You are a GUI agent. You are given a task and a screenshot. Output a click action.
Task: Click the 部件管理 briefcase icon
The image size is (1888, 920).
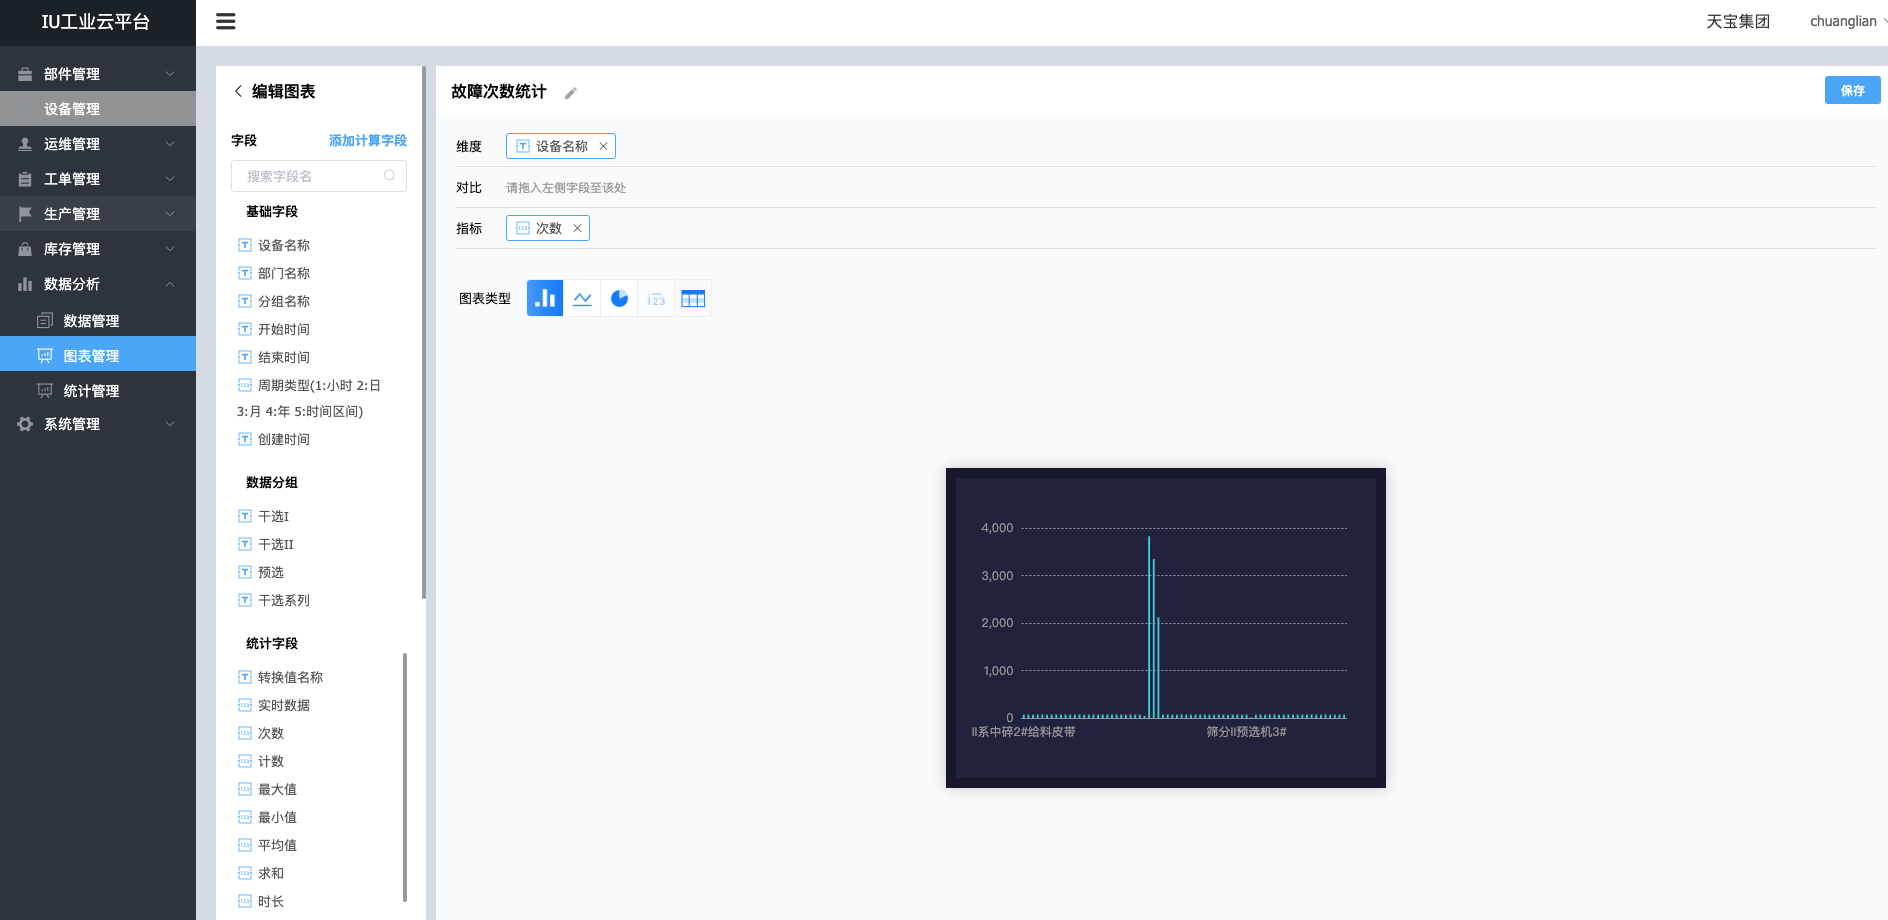tap(25, 74)
